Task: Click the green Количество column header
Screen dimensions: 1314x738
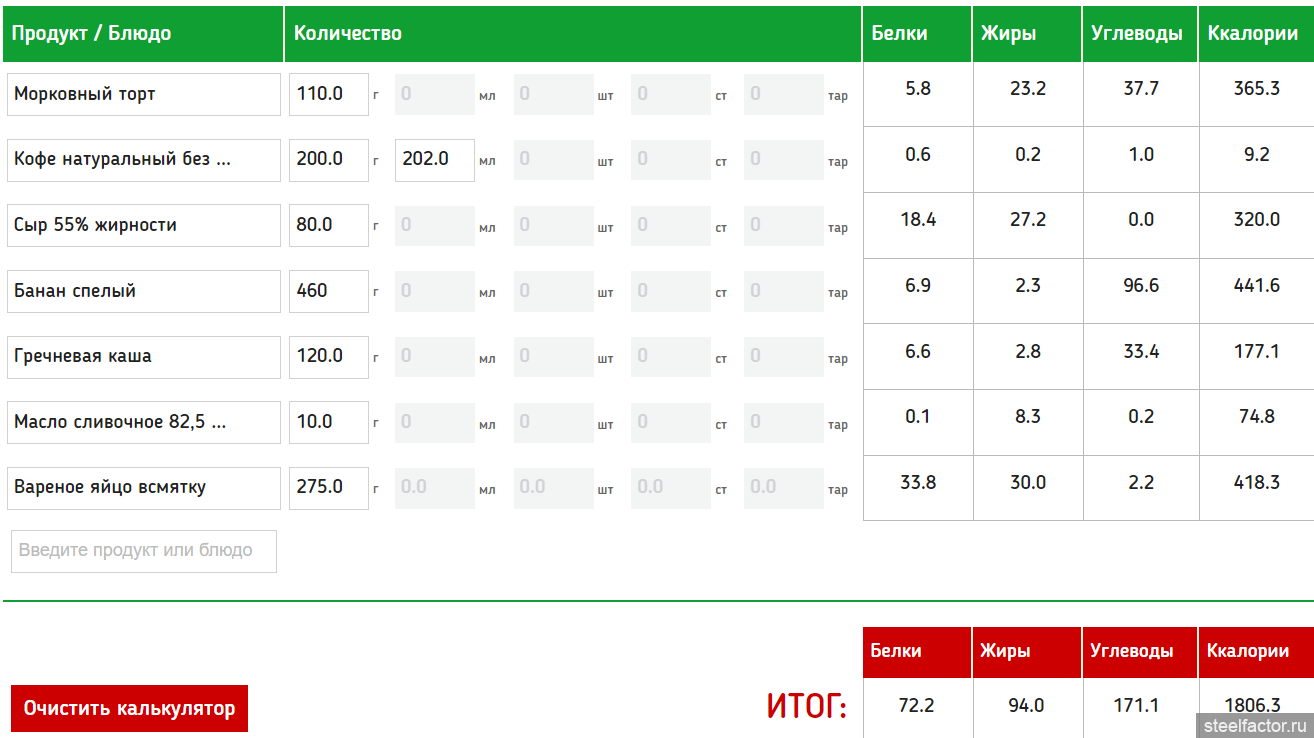Action: tap(573, 34)
